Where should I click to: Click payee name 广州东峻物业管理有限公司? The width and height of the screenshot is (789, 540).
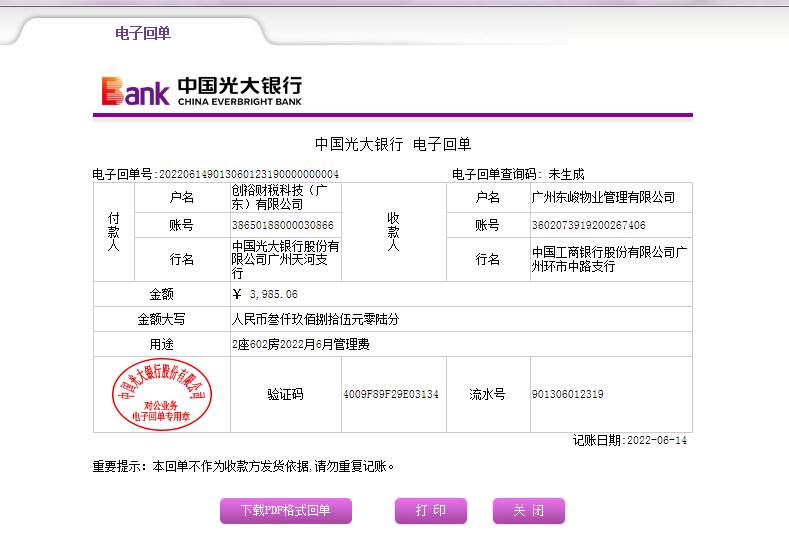(603, 197)
